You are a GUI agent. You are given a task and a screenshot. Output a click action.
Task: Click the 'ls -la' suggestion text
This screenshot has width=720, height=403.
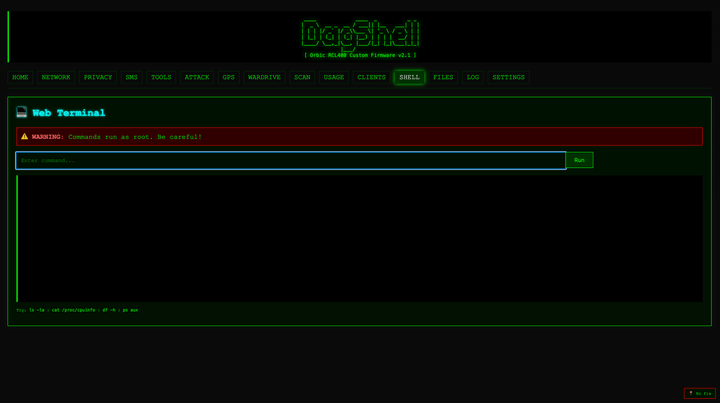(37, 310)
